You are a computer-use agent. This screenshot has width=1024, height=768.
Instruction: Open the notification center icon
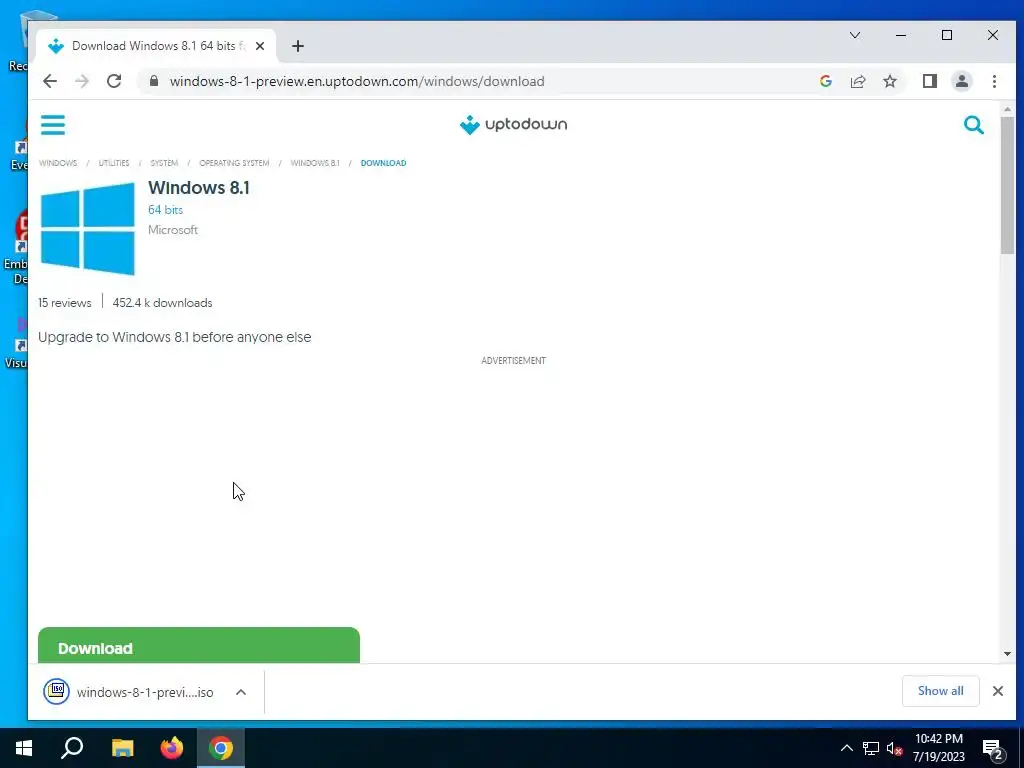click(993, 749)
